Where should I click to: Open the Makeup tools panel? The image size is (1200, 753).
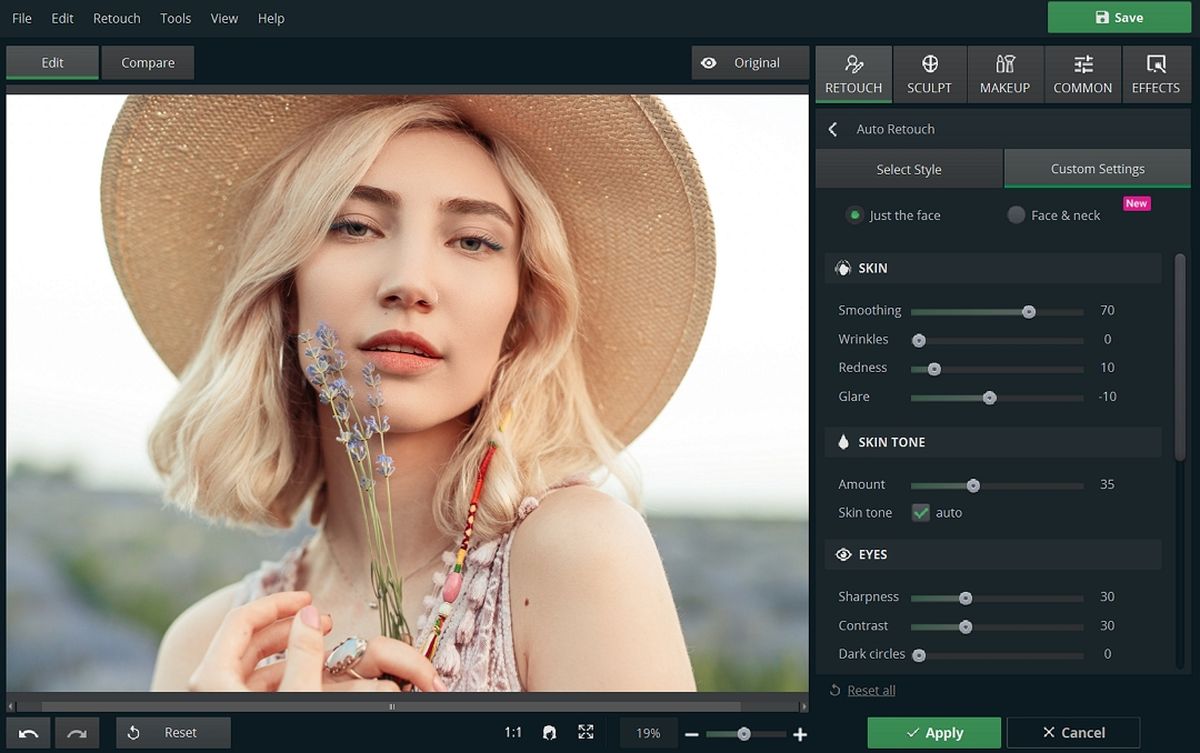click(1005, 75)
